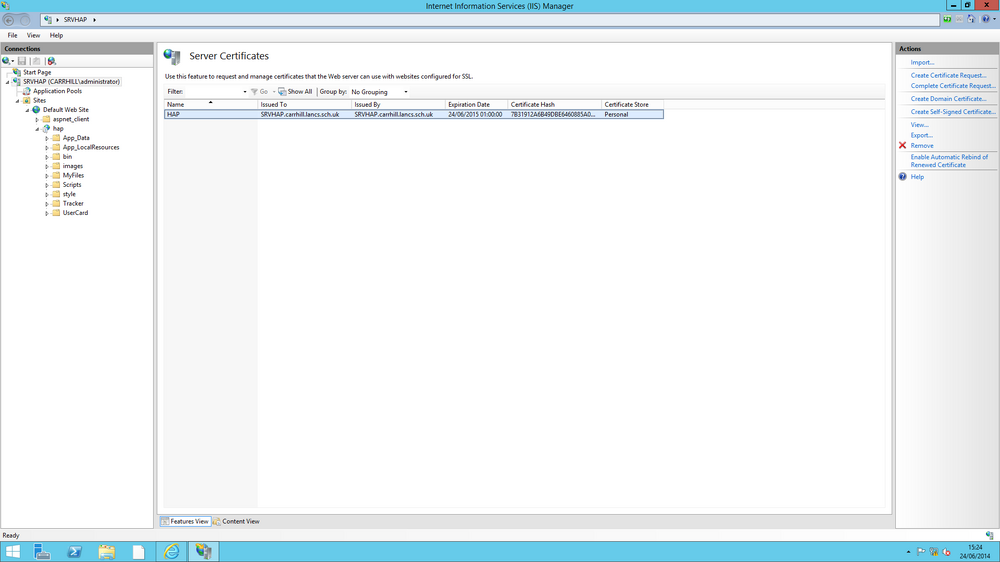The image size is (1000, 562).
Task: Click the blank document taskbar icon
Action: [x=138, y=552]
